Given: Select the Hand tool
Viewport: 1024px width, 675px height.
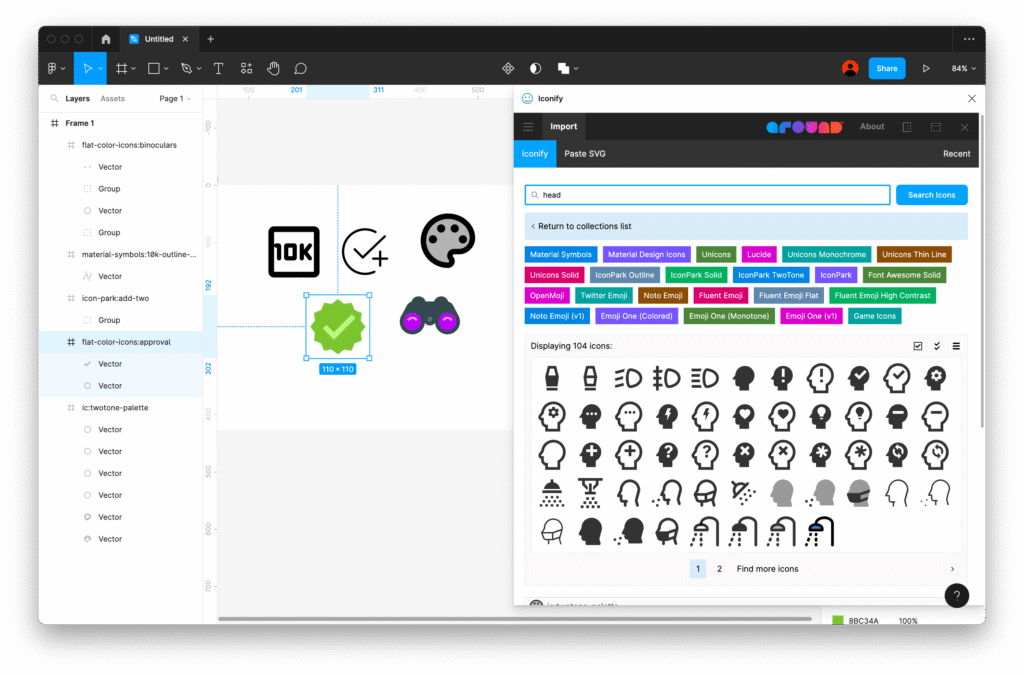Looking at the screenshot, I should [x=273, y=68].
